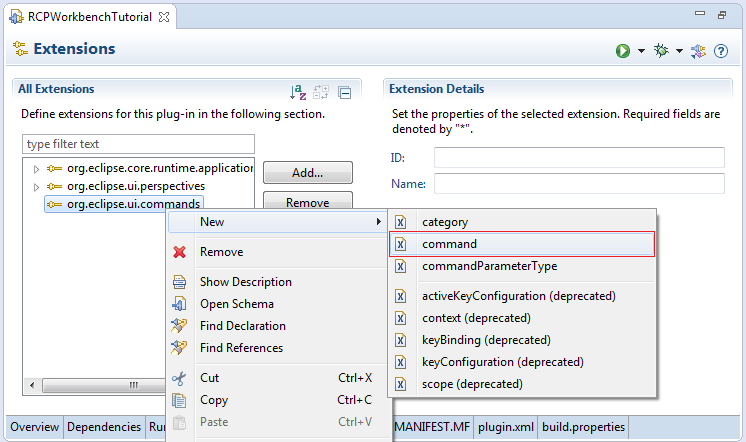Click the extensions tree horizontal scrollbar thumb

(x=105, y=385)
